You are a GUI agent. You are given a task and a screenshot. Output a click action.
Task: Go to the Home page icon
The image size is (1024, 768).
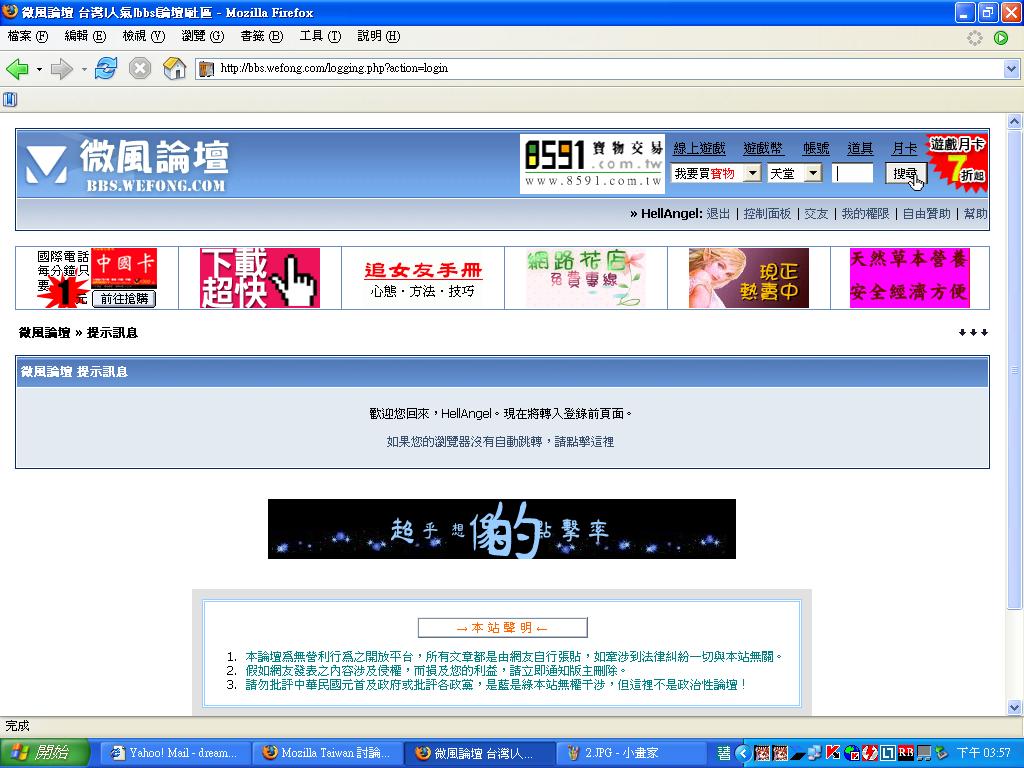pos(174,68)
